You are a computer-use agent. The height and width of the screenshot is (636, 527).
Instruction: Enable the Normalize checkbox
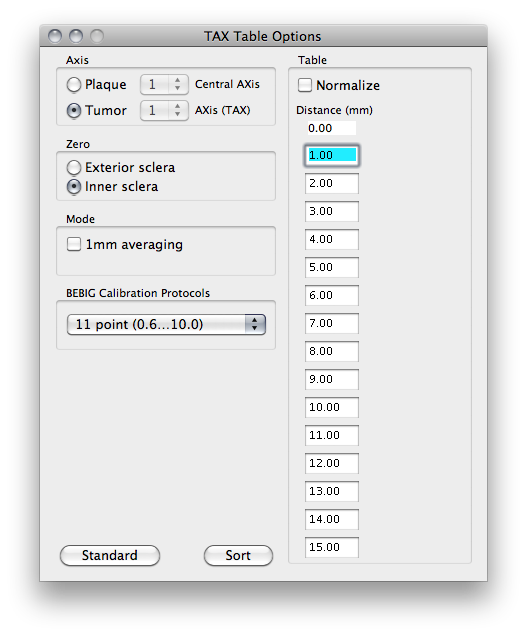click(305, 85)
